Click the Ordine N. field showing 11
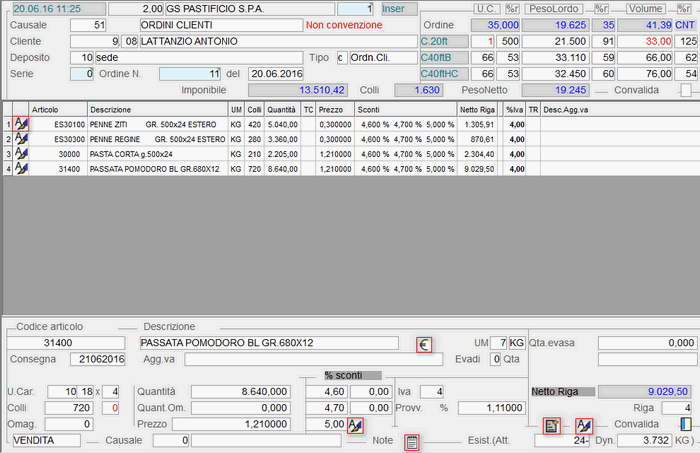700x453 pixels. (190, 74)
